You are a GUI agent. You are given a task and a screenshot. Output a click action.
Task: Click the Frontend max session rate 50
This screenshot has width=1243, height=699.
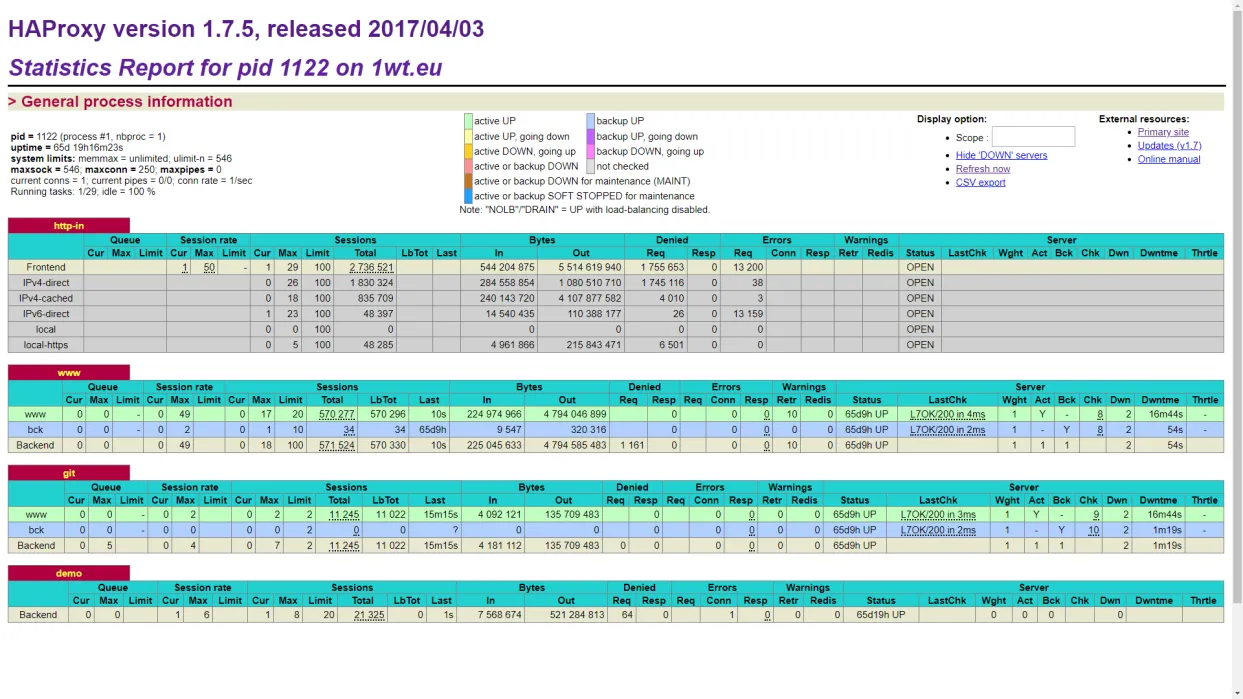[209, 267]
